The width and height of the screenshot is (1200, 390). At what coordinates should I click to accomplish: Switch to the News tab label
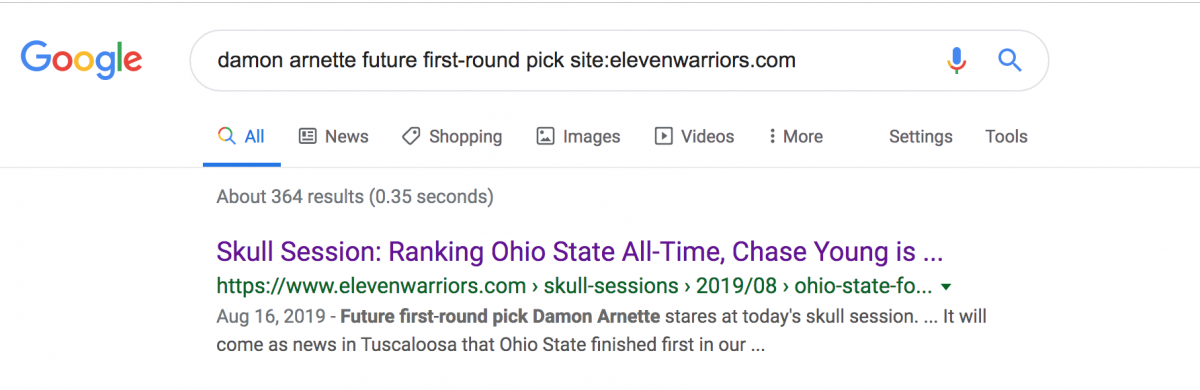346,137
